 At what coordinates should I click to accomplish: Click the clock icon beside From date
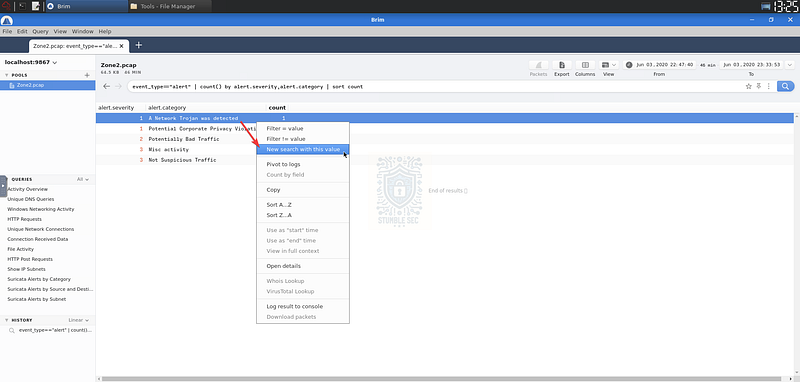629,65
